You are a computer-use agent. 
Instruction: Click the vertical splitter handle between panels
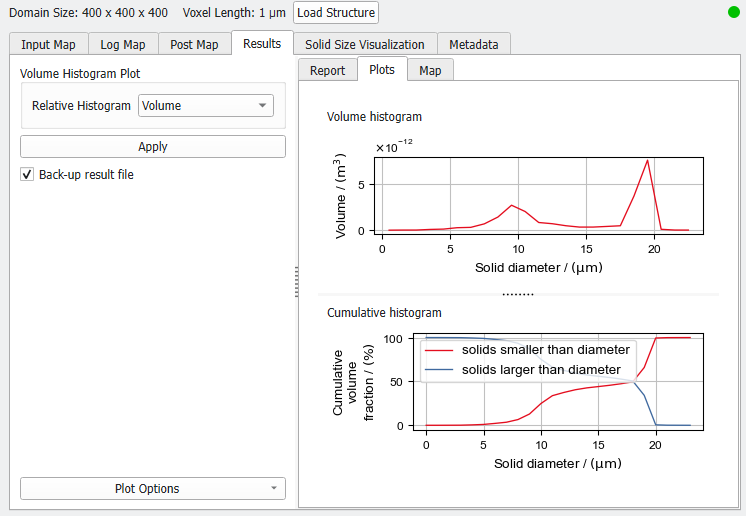pyautogui.click(x=296, y=282)
